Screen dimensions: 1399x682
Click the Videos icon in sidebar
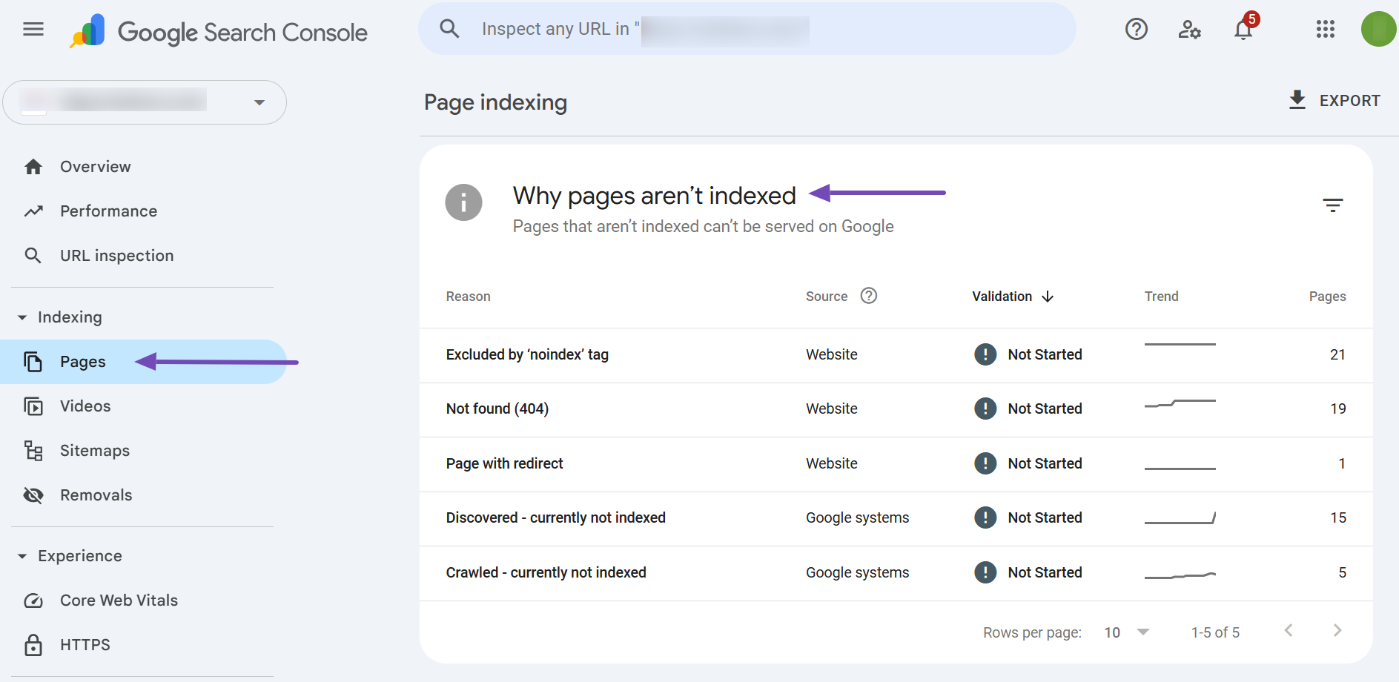pos(33,406)
